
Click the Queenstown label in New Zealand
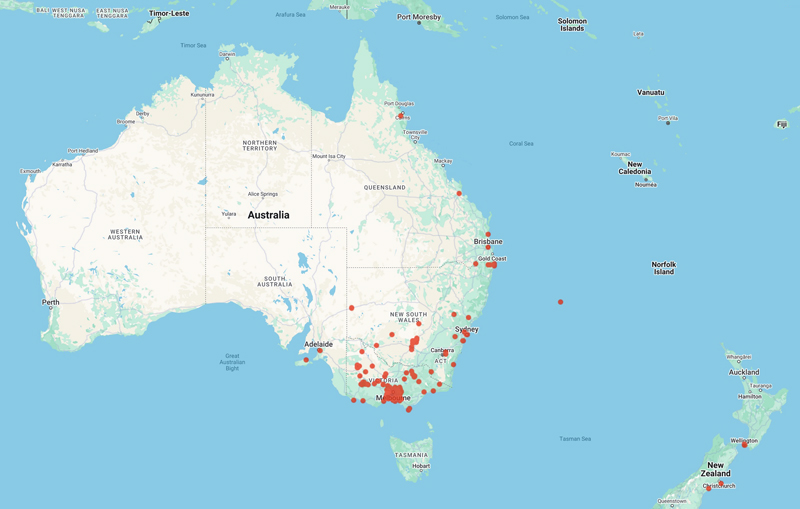(672, 501)
